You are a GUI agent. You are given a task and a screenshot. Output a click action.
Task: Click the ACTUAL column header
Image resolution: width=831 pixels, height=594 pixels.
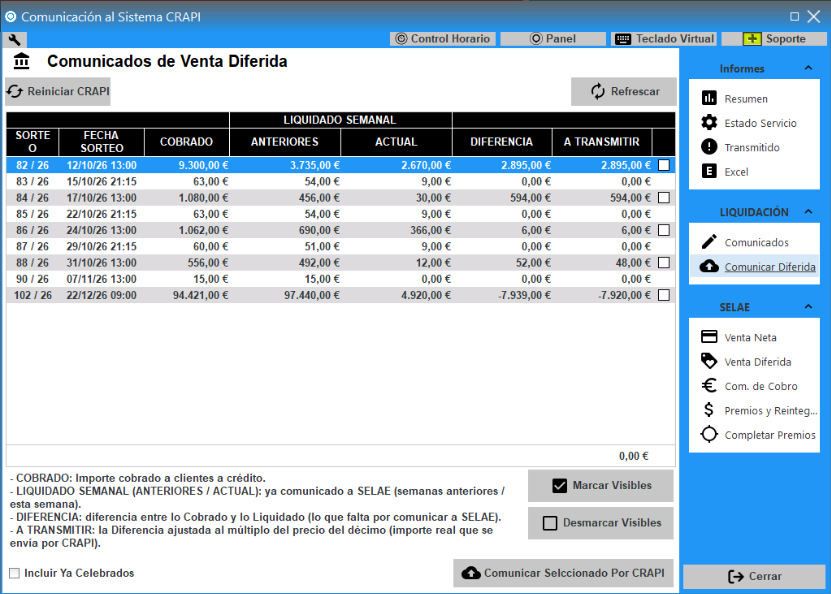tap(396, 141)
